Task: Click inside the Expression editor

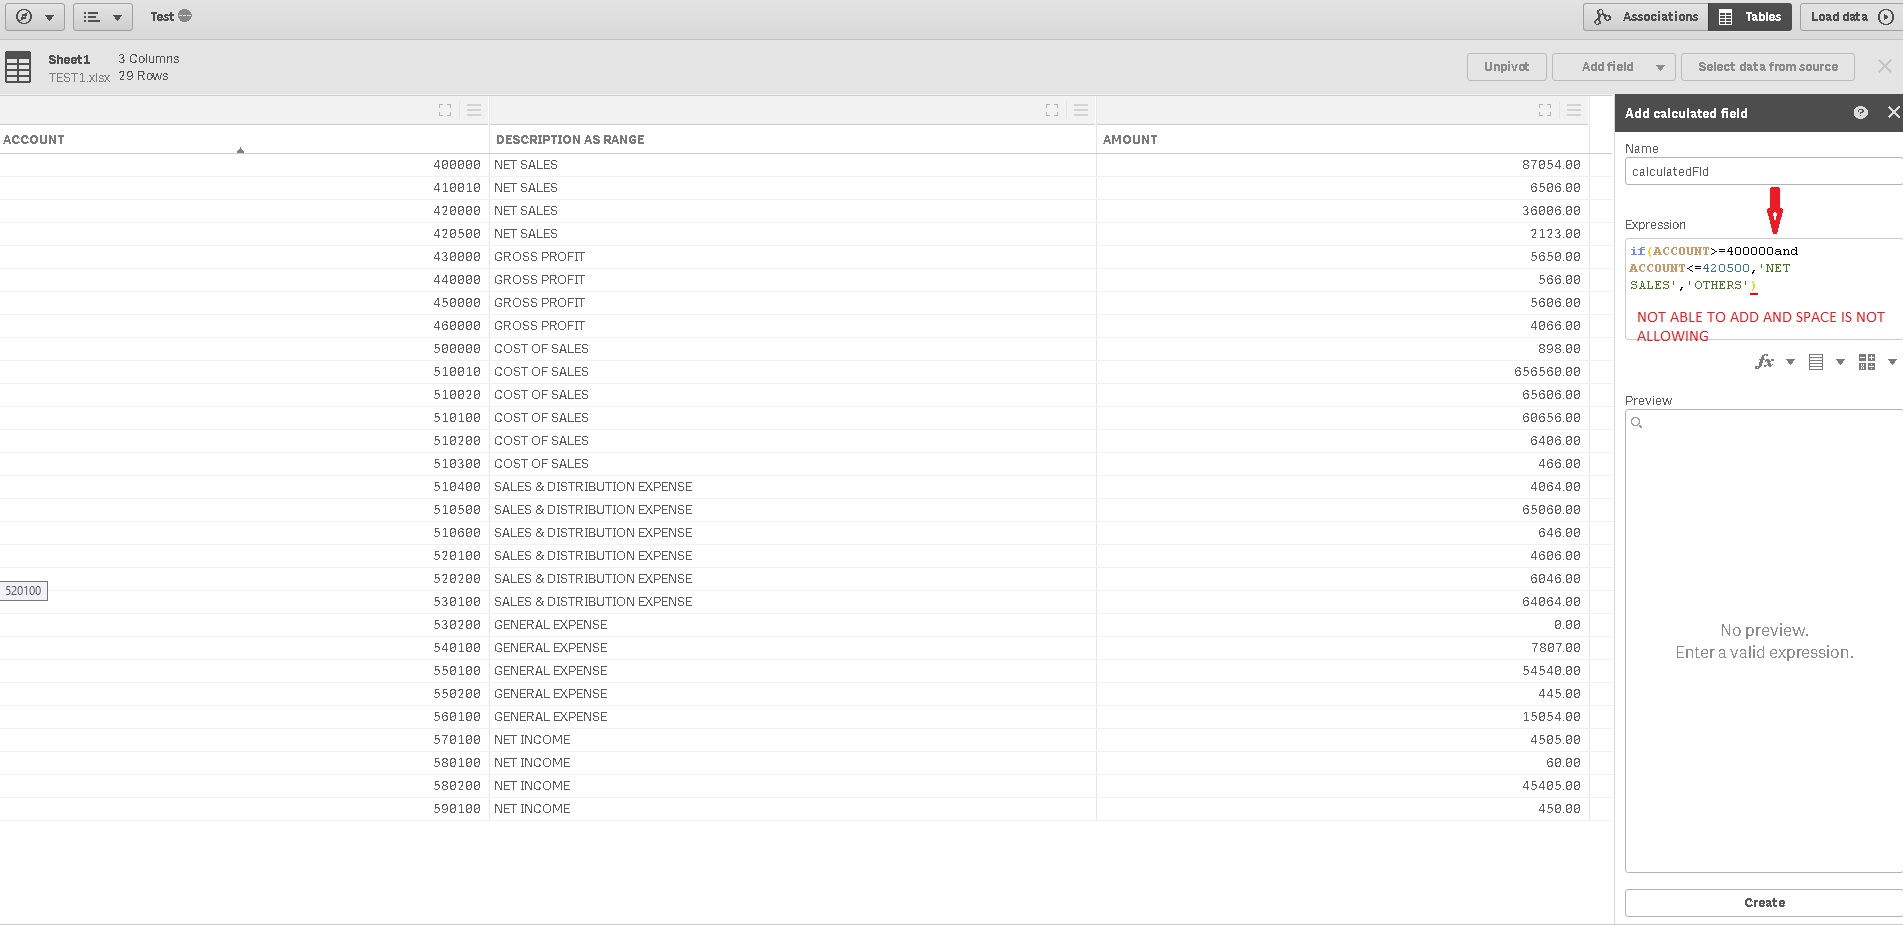Action: coord(1763,288)
